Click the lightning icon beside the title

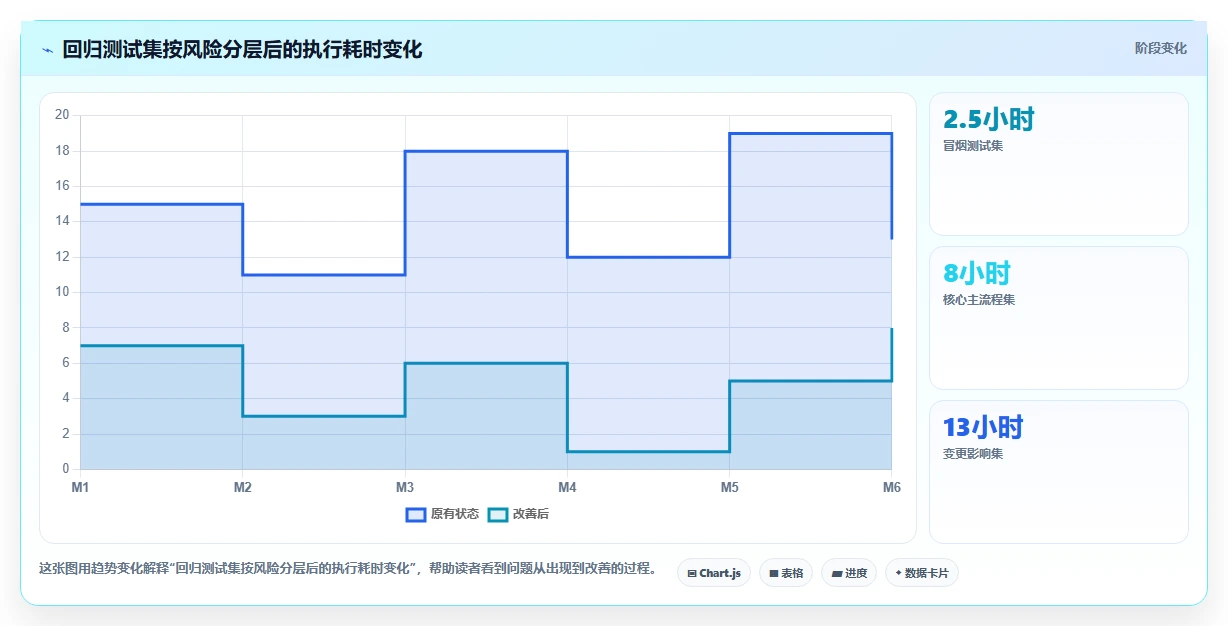[x=47, y=49]
